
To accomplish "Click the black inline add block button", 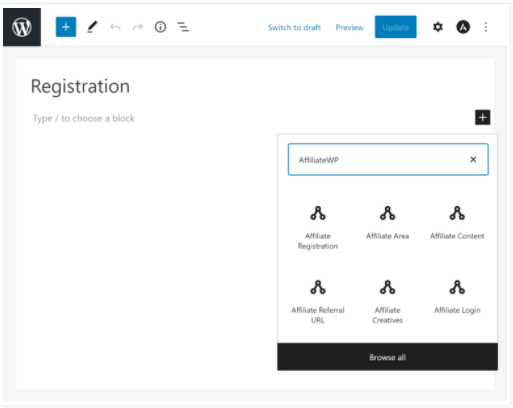I will (x=482, y=117).
